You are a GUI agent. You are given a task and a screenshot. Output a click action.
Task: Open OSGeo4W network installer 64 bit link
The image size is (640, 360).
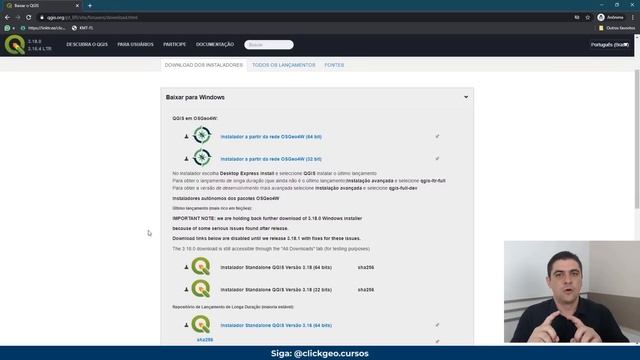coord(271,137)
